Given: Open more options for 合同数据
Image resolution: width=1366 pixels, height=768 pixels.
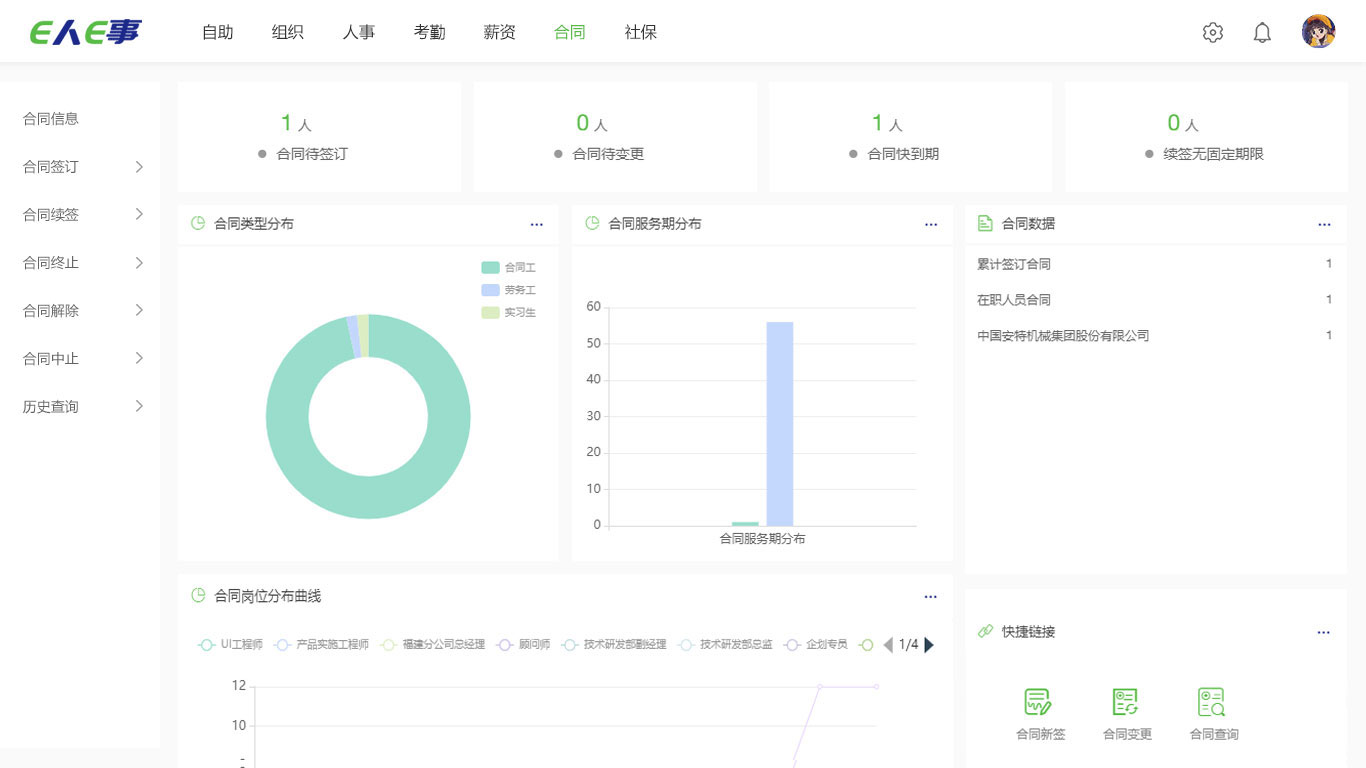Looking at the screenshot, I should [1324, 225].
